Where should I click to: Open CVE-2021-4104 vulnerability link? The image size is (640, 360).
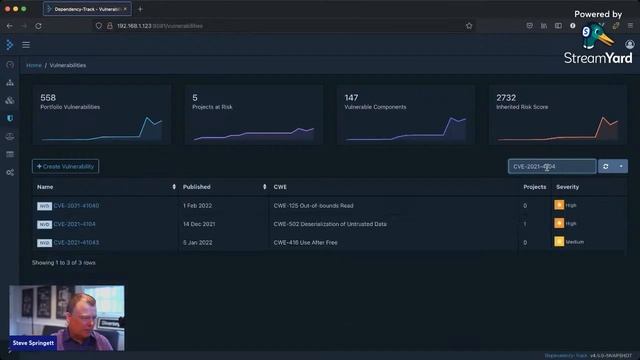pos(74,224)
